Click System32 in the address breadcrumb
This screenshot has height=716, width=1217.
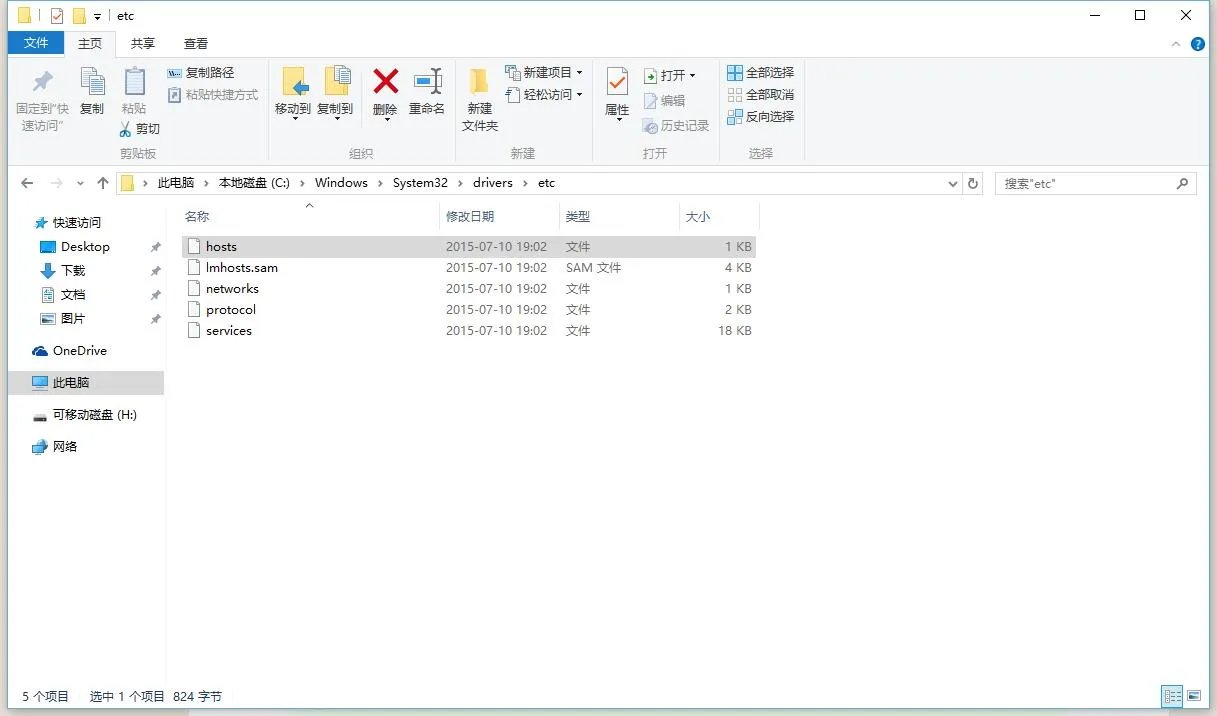tap(421, 183)
